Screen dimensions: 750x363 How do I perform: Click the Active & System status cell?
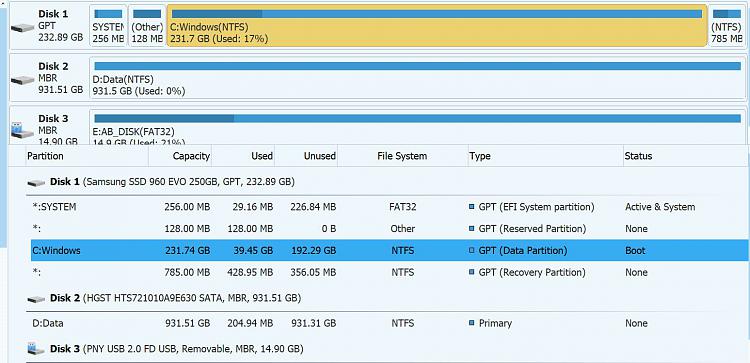(660, 207)
